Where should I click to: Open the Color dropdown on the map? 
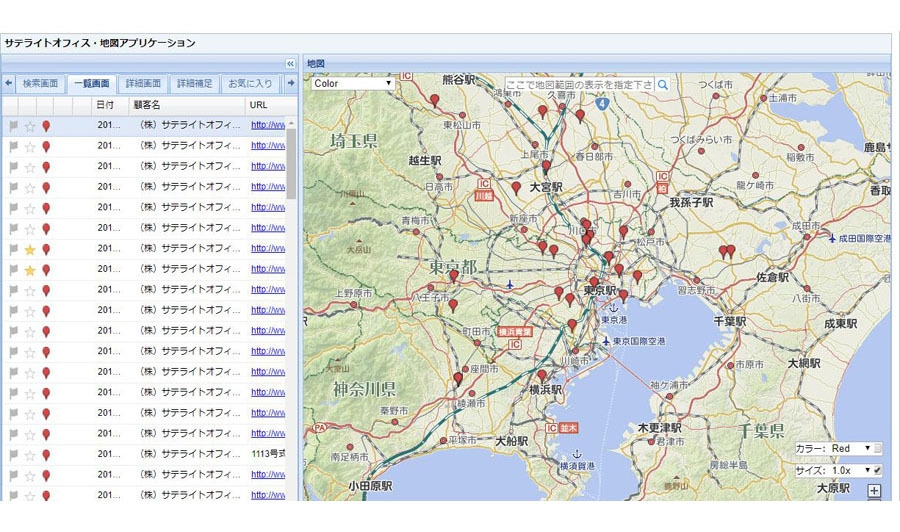coord(353,84)
